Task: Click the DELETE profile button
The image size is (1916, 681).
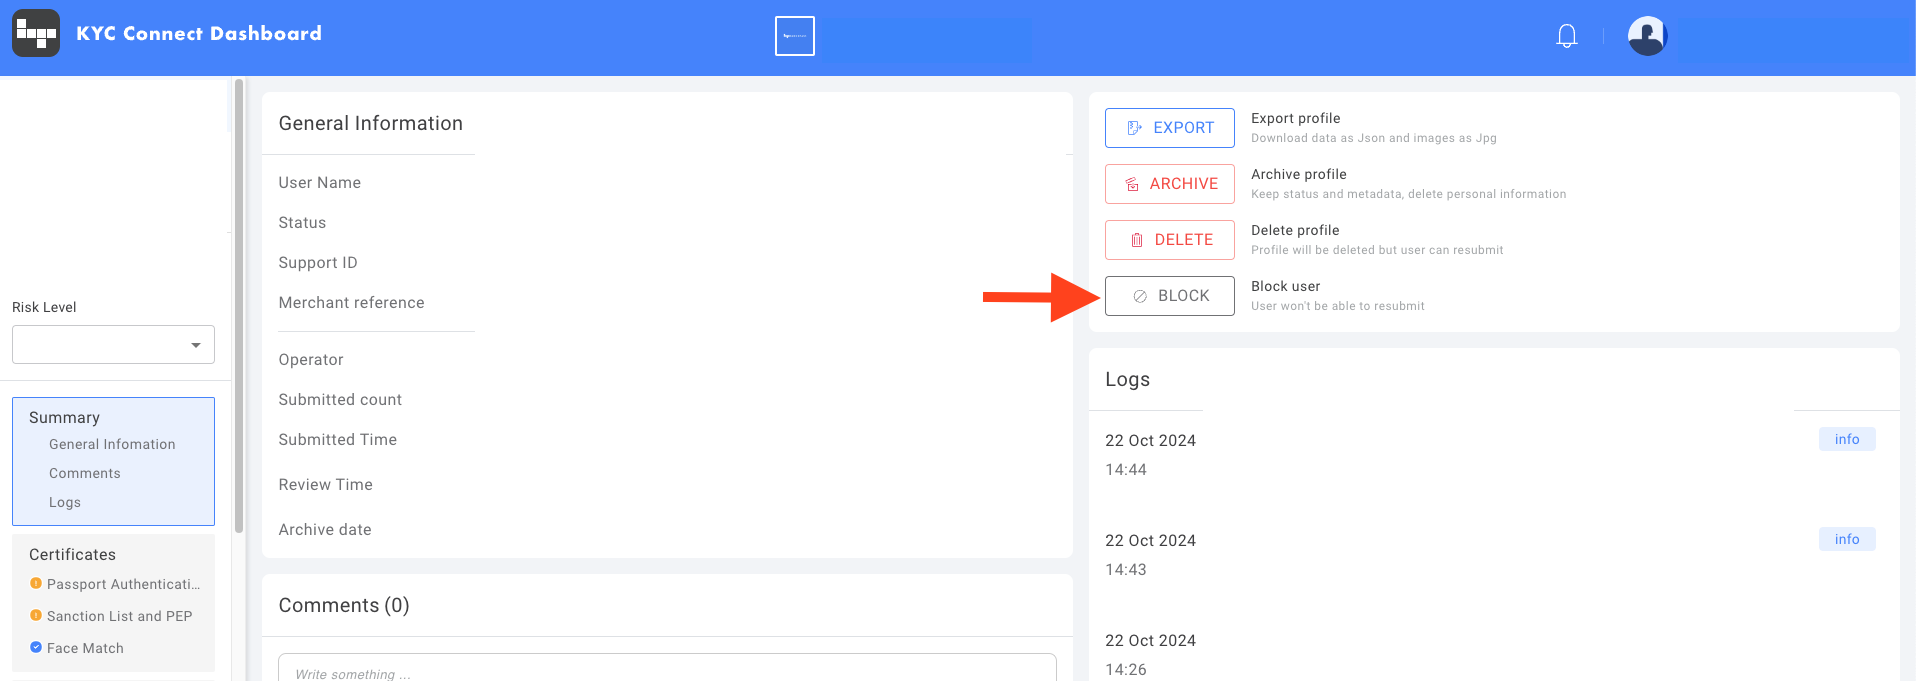Action: click(x=1170, y=240)
